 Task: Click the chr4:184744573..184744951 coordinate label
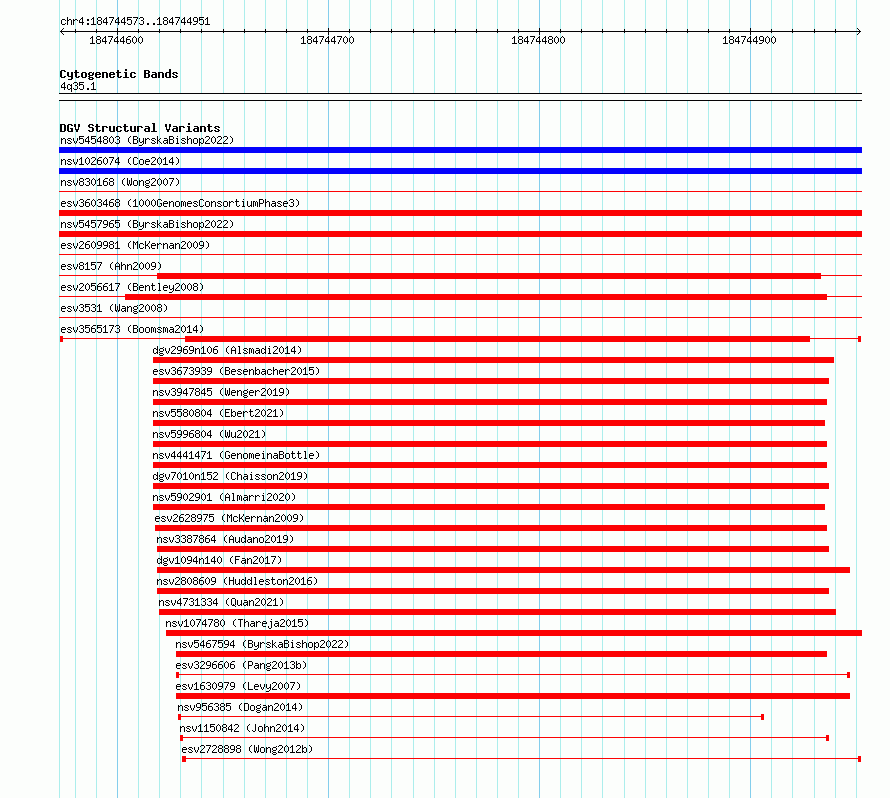[x=135, y=22]
